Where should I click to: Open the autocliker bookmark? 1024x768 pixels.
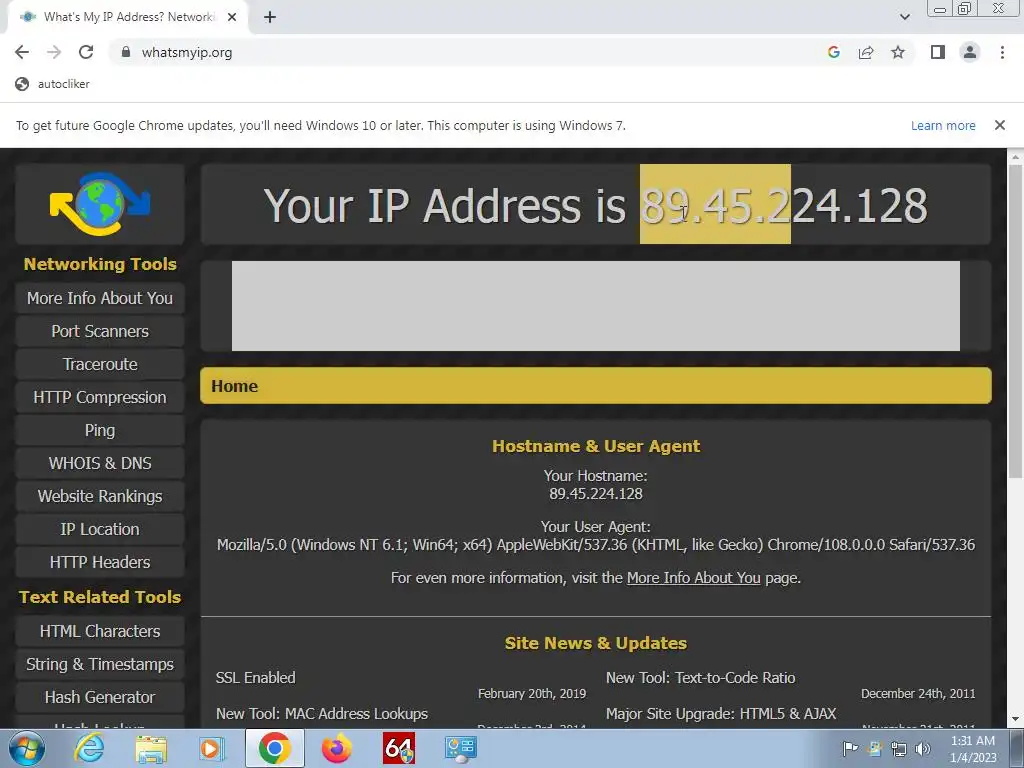click(x=53, y=84)
